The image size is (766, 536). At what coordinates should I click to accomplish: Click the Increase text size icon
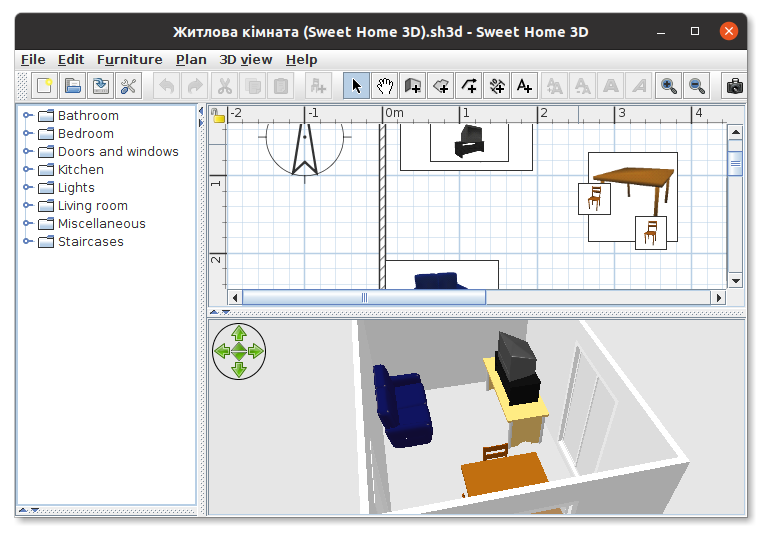554,86
